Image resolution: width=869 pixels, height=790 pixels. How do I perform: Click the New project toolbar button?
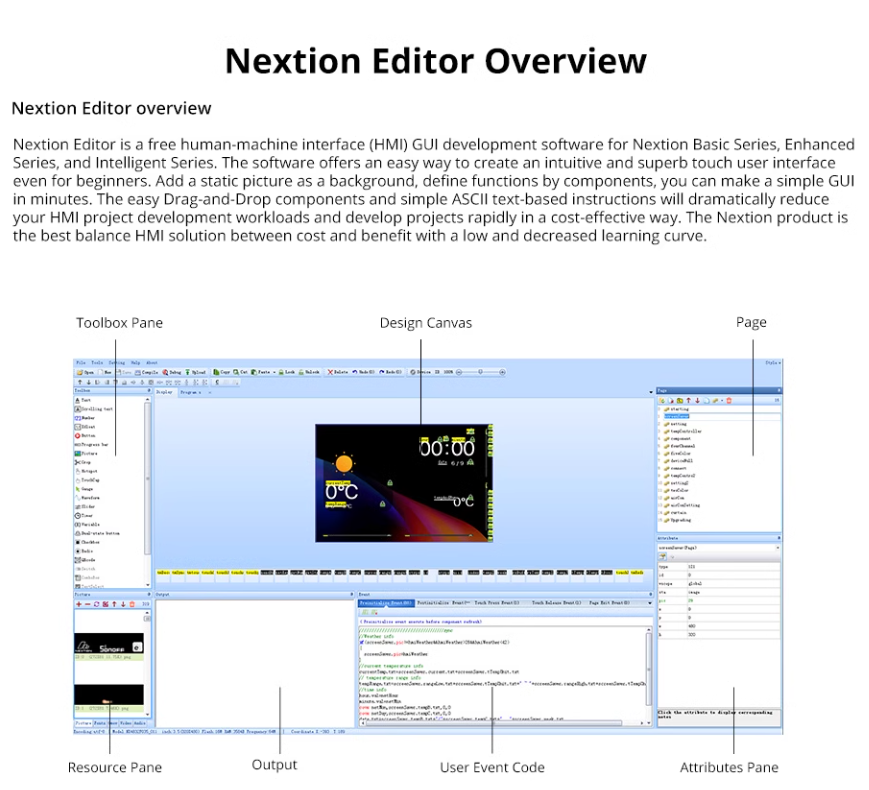click(105, 373)
